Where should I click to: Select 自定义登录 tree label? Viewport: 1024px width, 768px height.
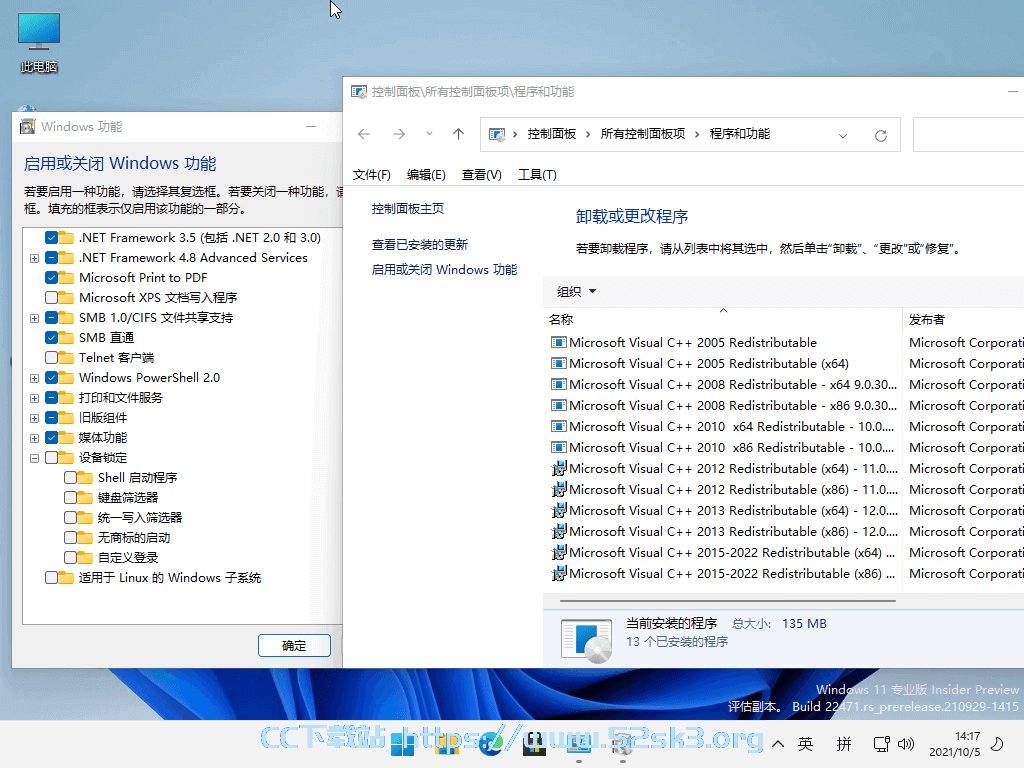[128, 558]
